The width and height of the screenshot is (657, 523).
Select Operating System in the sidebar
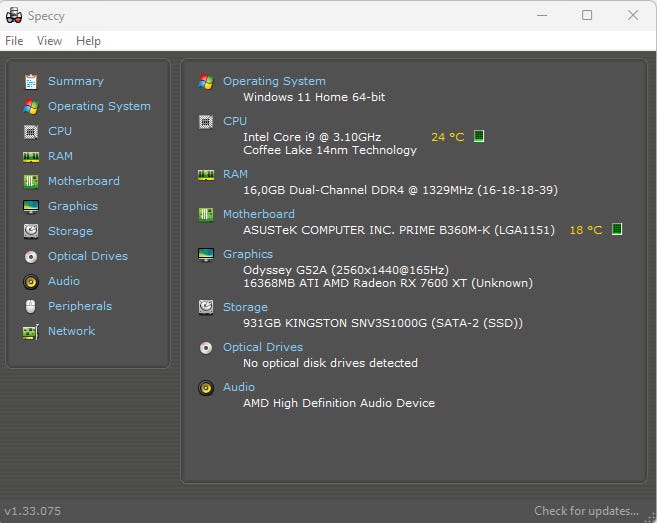click(99, 106)
